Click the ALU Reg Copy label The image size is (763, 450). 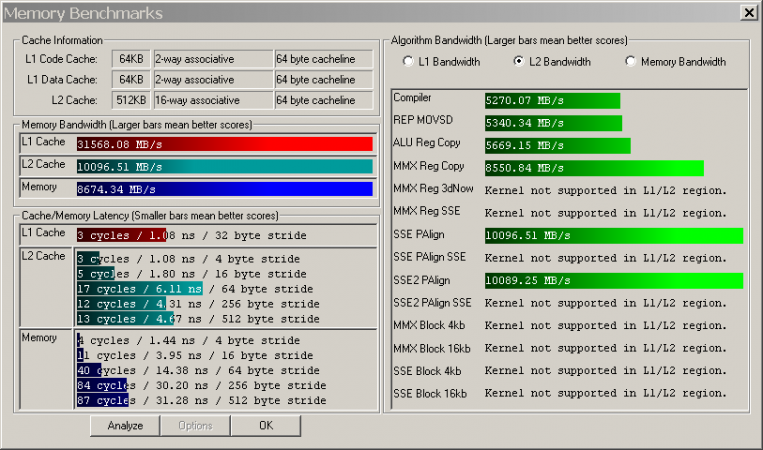point(427,143)
